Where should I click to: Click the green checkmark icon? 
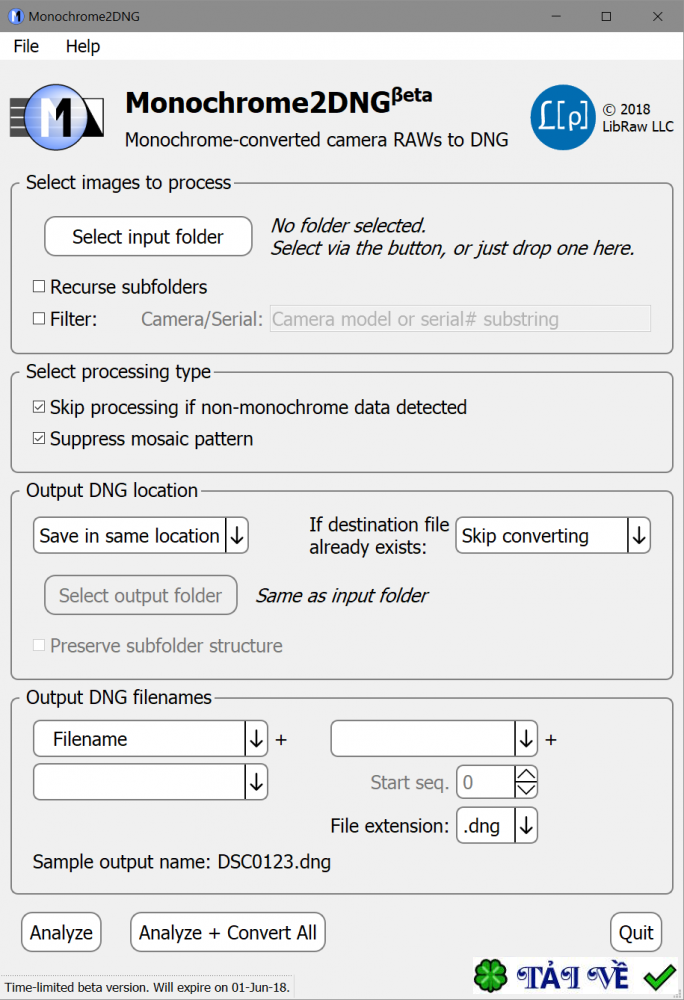(x=659, y=977)
